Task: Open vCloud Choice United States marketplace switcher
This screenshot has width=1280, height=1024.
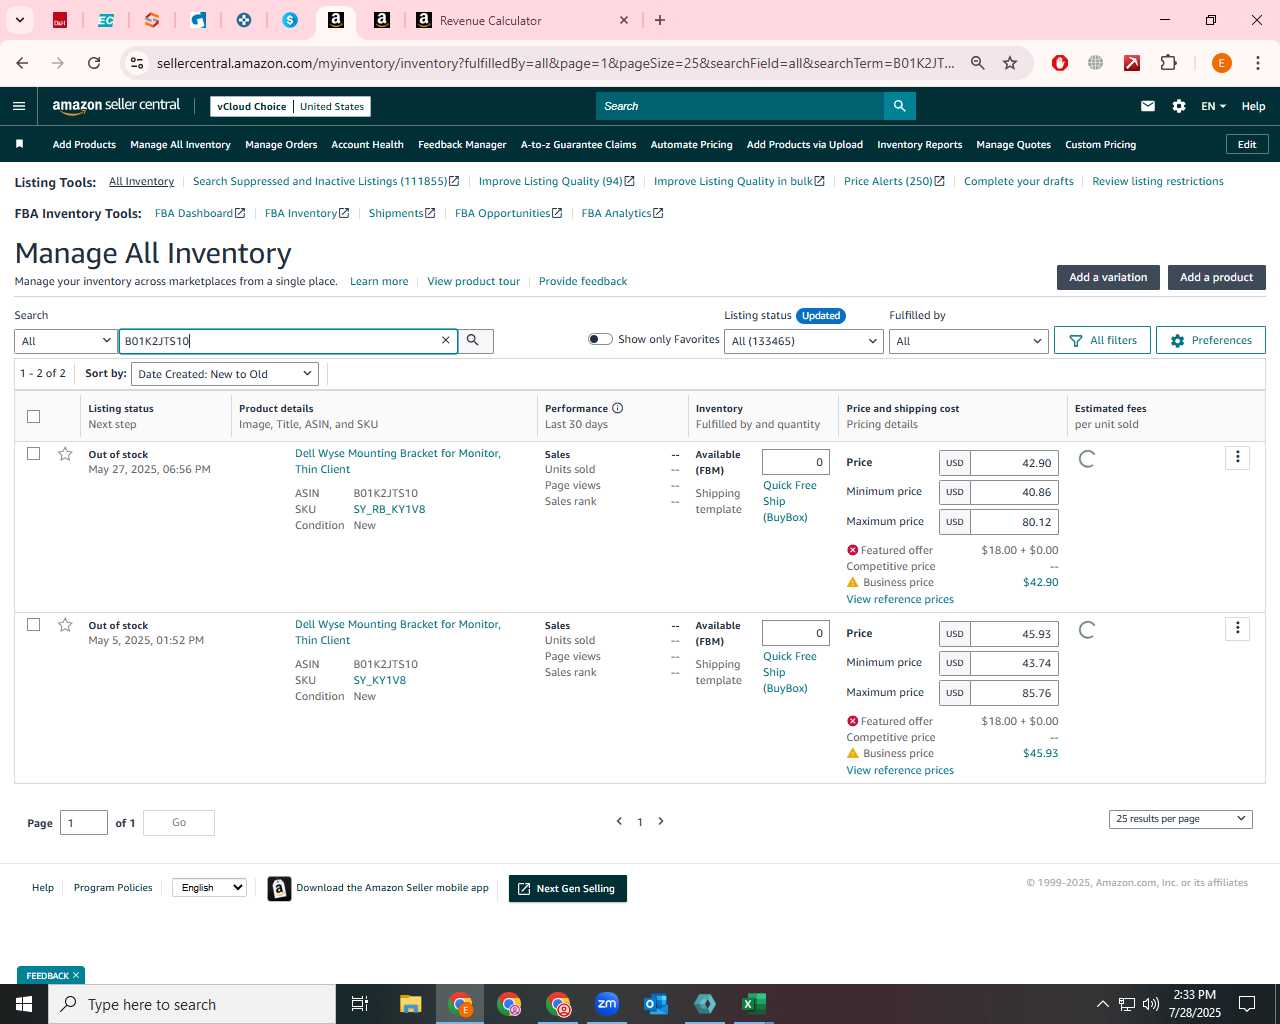Action: 290,106
